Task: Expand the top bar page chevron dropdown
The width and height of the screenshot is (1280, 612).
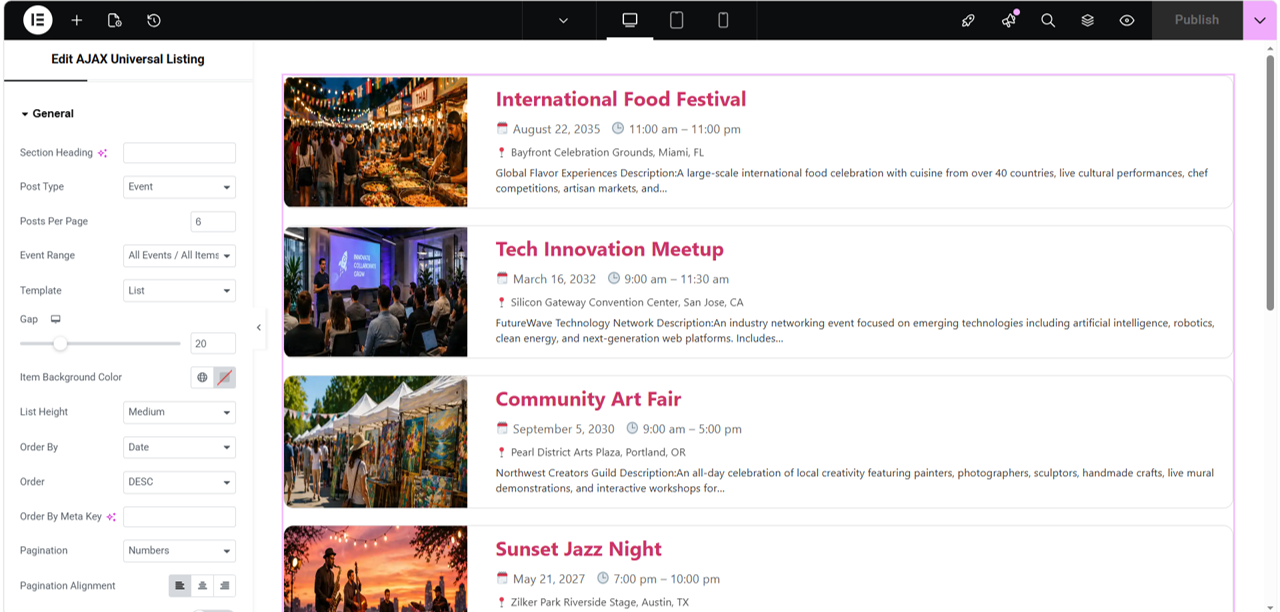Action: pyautogui.click(x=563, y=20)
